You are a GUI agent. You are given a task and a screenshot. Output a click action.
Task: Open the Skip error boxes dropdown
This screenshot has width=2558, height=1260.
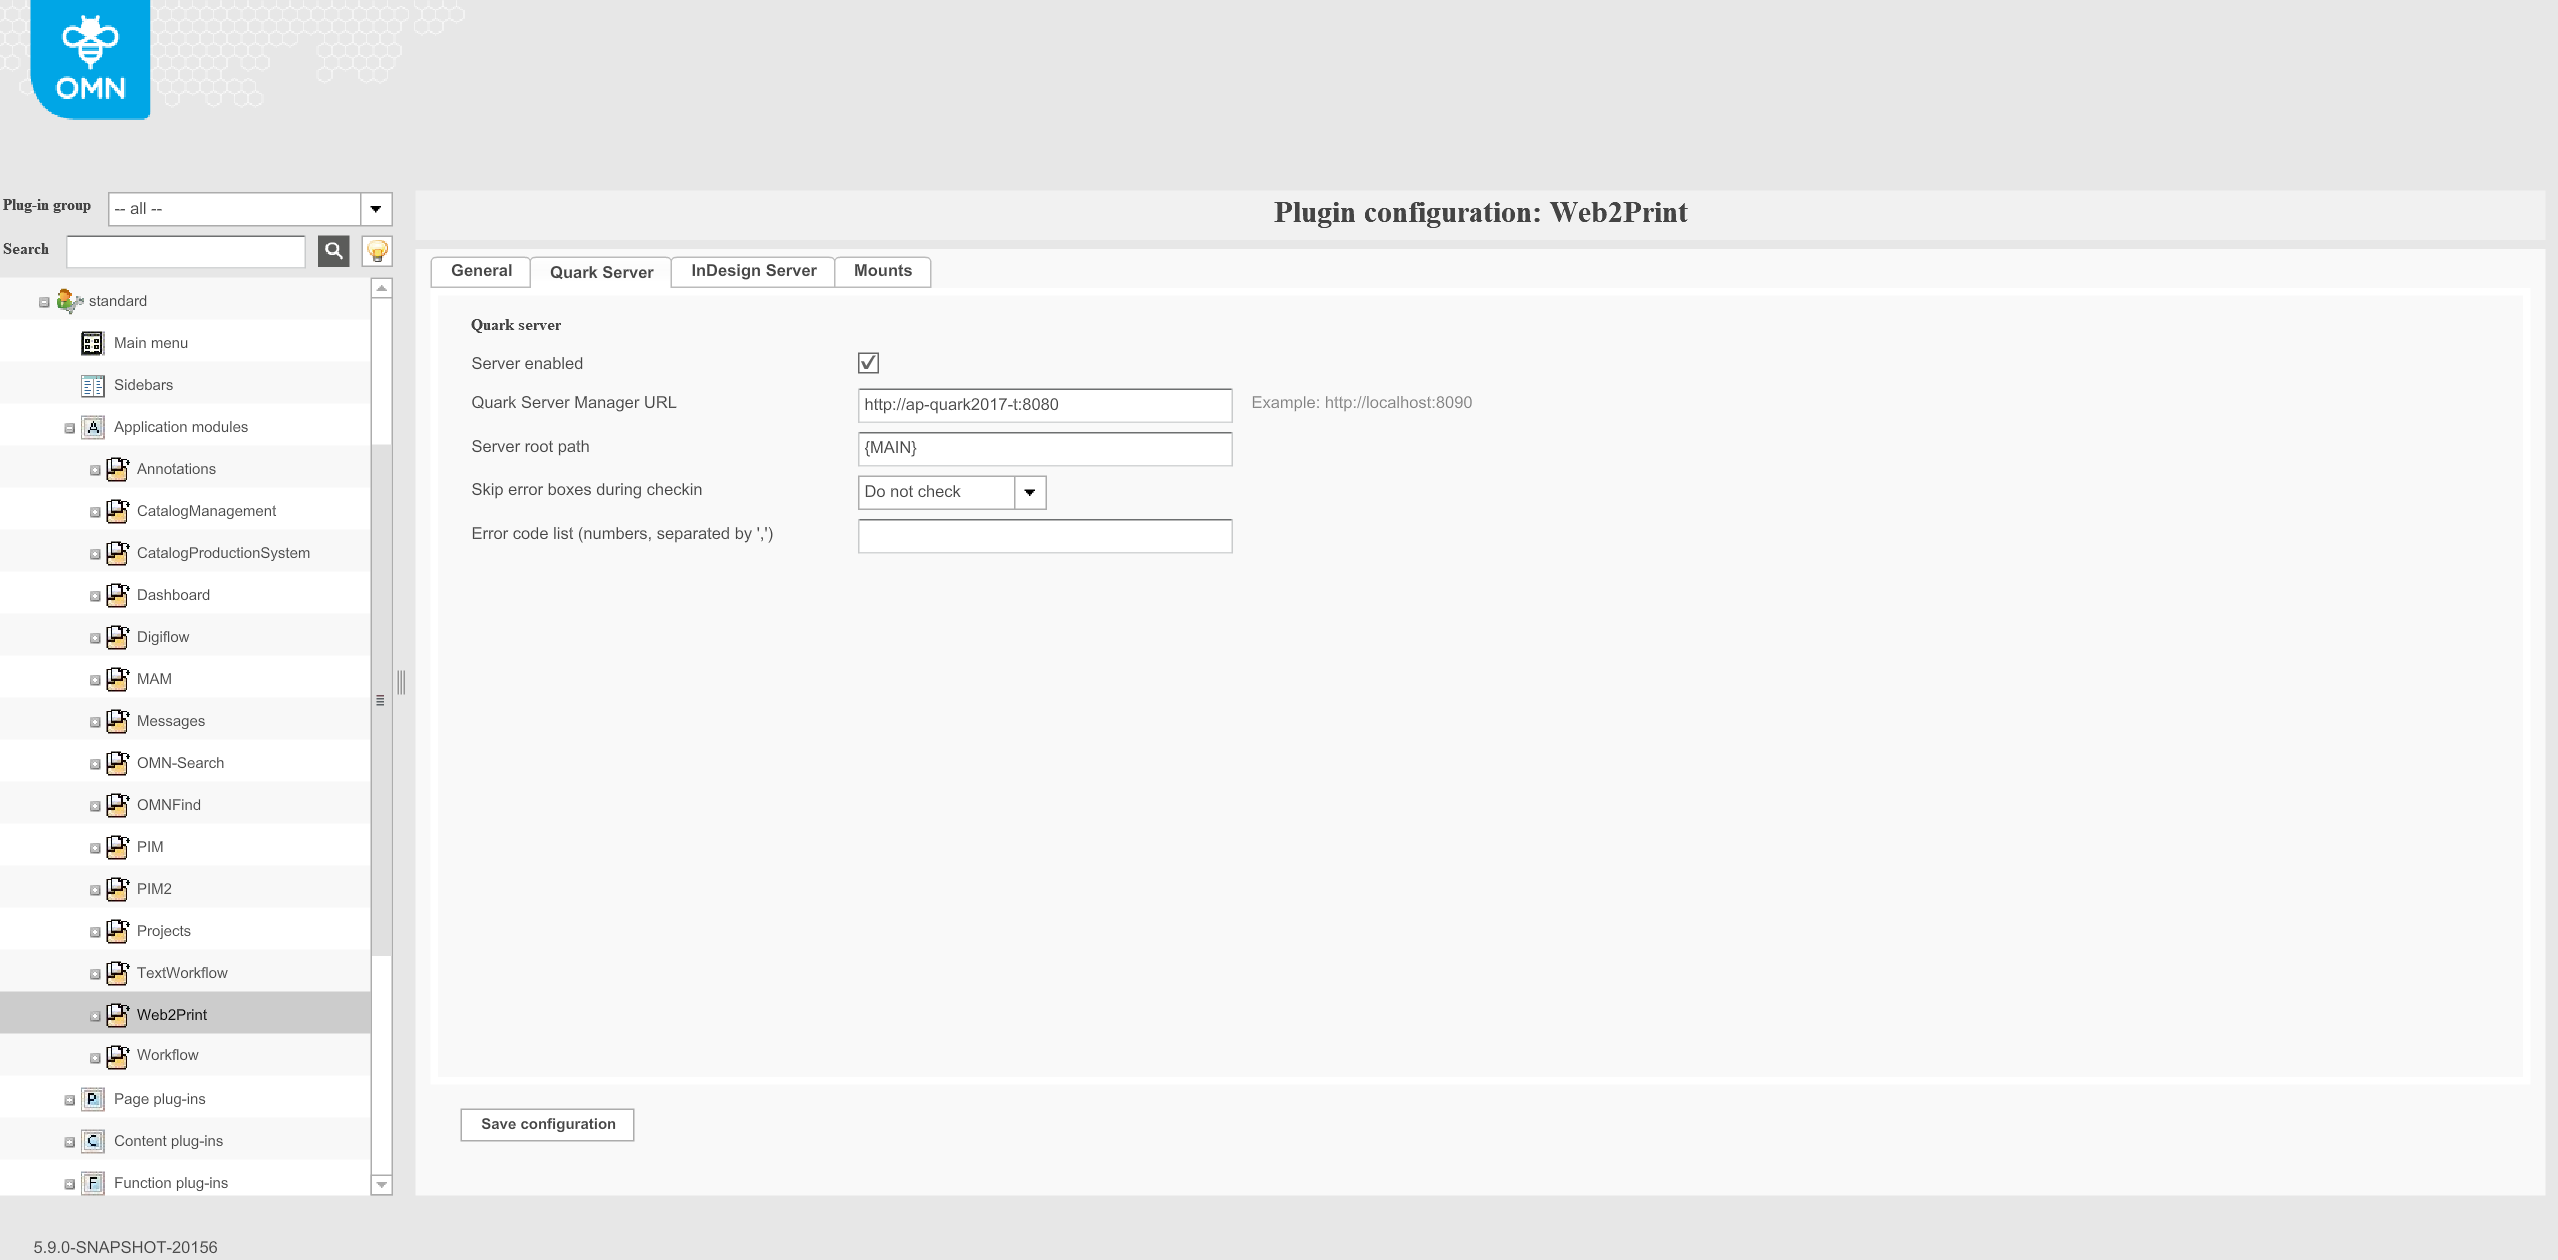[x=1029, y=492]
